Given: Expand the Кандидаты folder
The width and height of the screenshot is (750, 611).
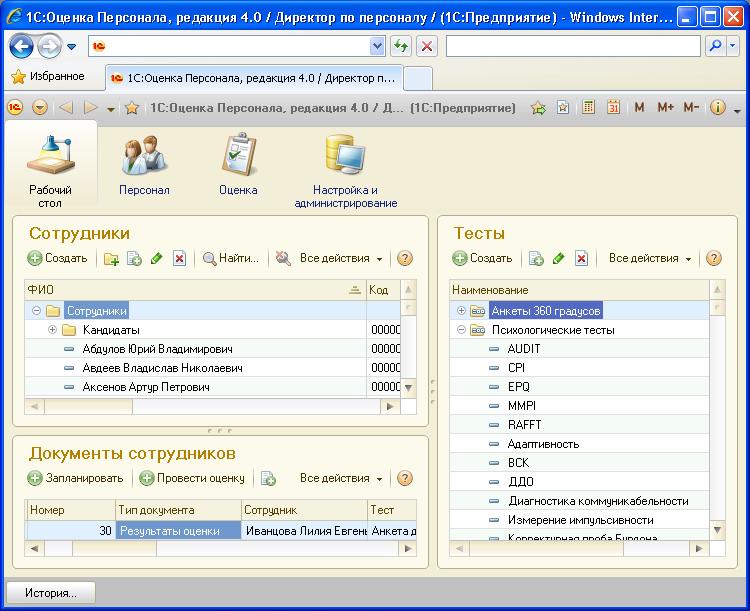Looking at the screenshot, I should click(52, 330).
